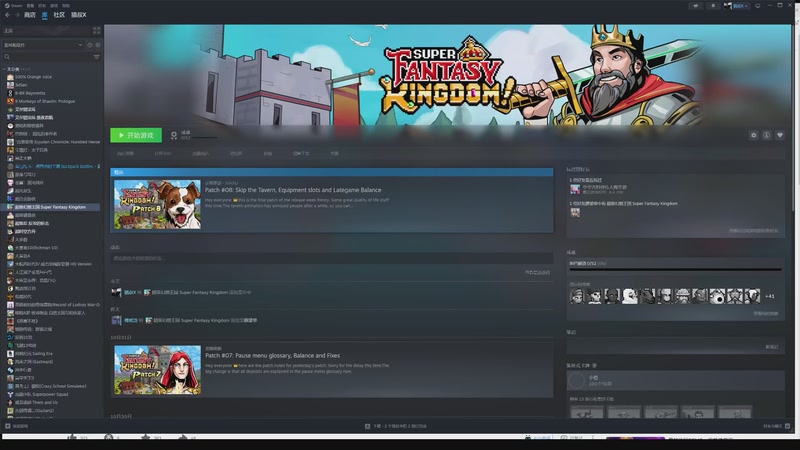Screen dimensions: 800x450
Task: Open the games and software filter dropdown
Action: click(43, 45)
